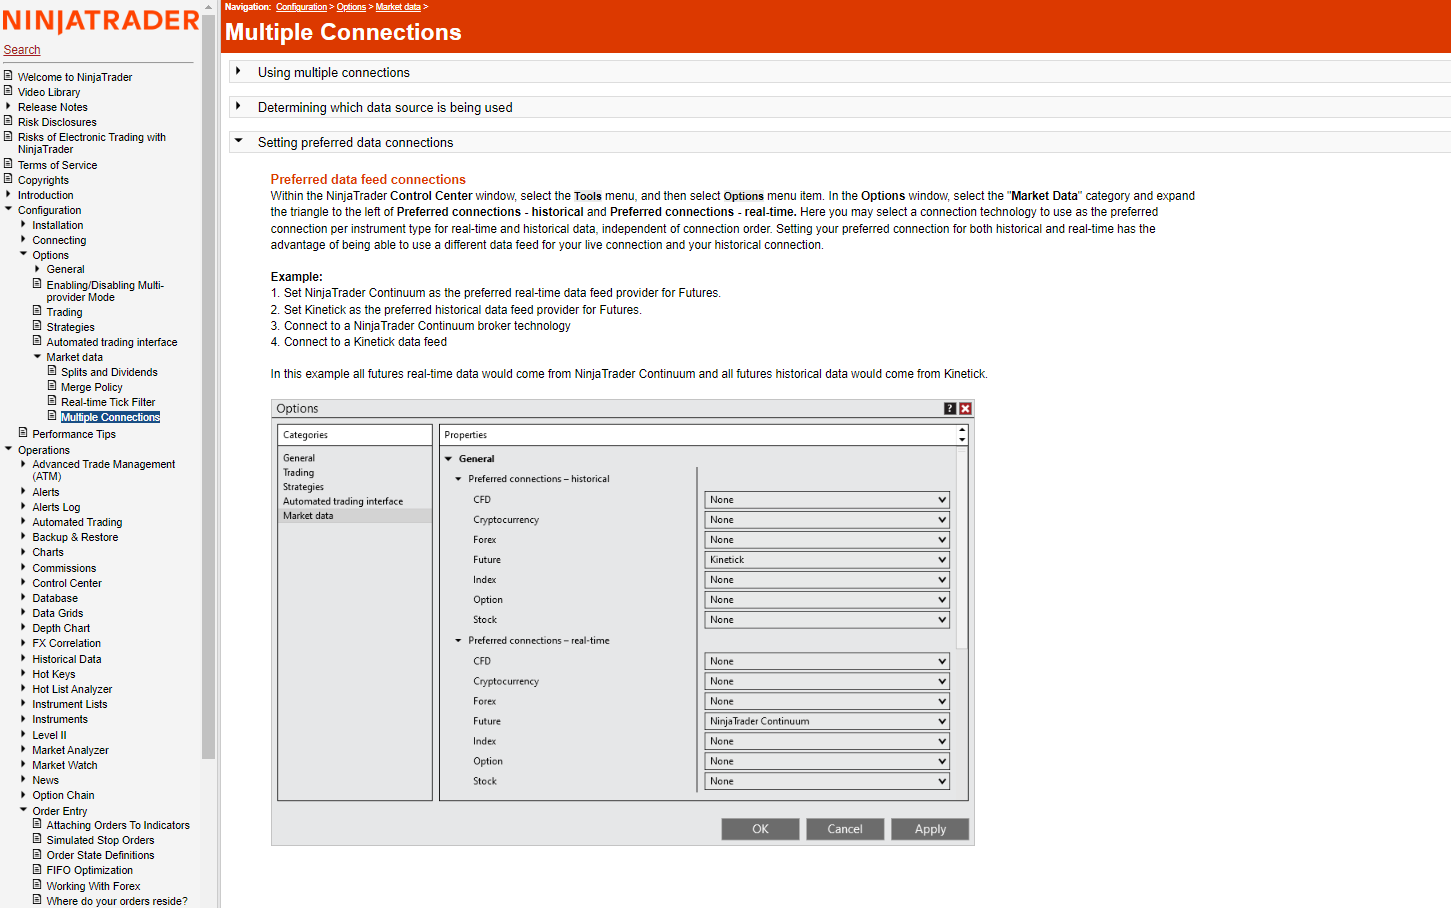Click the Working With Forex page icon
This screenshot has height=908, width=1451.
(x=37, y=885)
